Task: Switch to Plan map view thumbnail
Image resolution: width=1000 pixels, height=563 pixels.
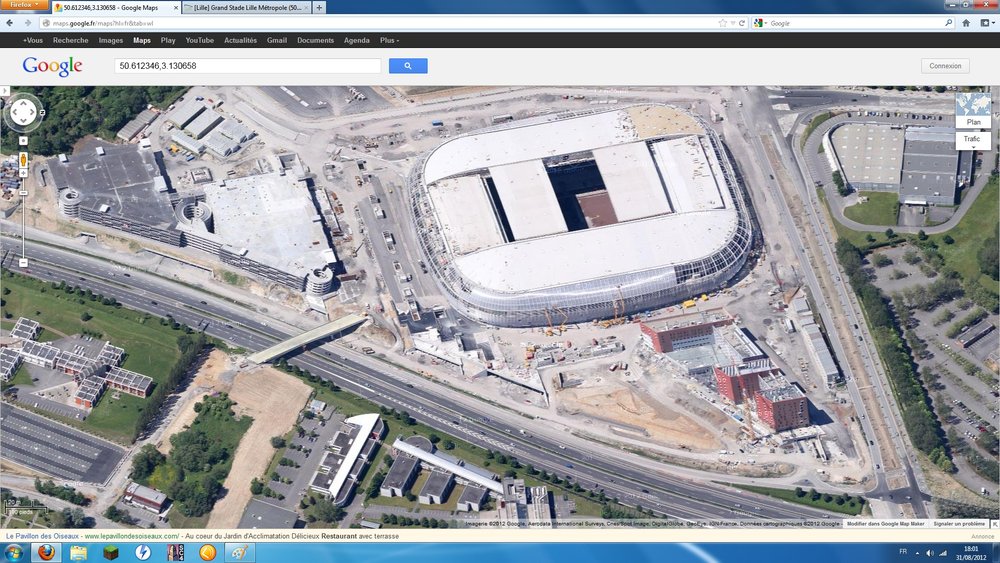Action: pos(973,110)
